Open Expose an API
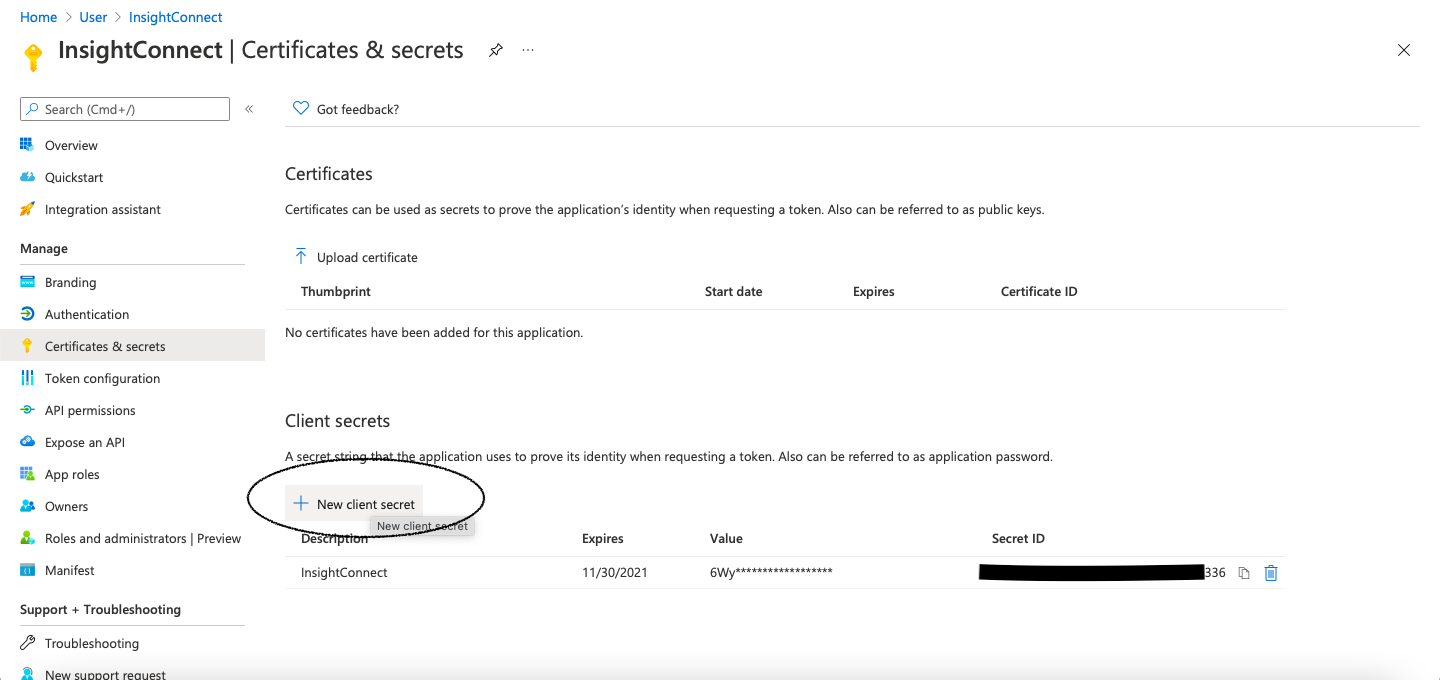 (x=85, y=442)
